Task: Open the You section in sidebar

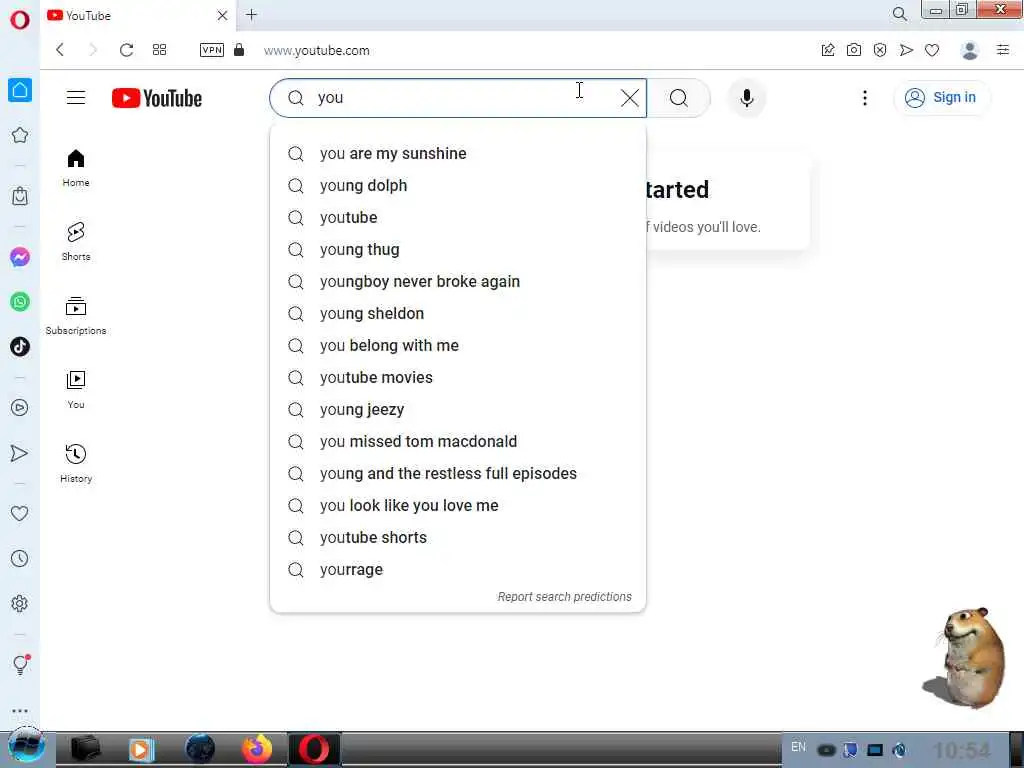Action: point(76,390)
